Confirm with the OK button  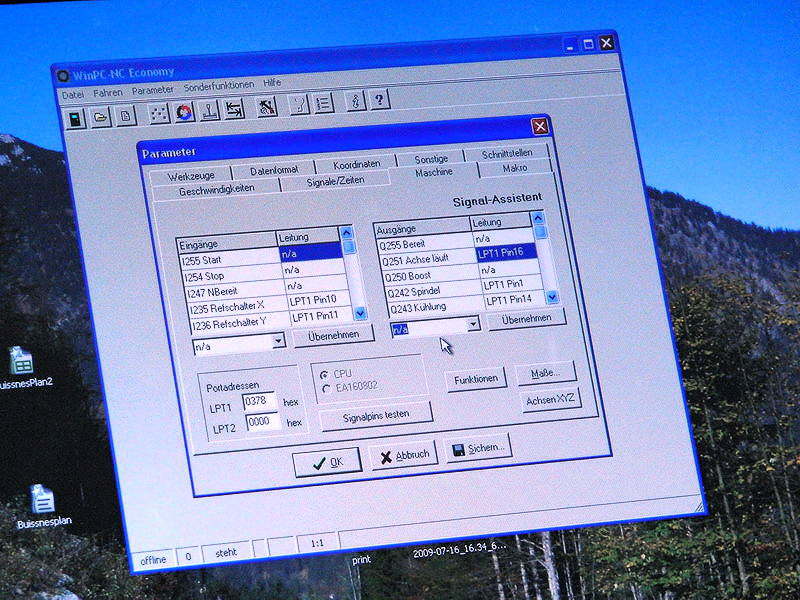tap(327, 462)
